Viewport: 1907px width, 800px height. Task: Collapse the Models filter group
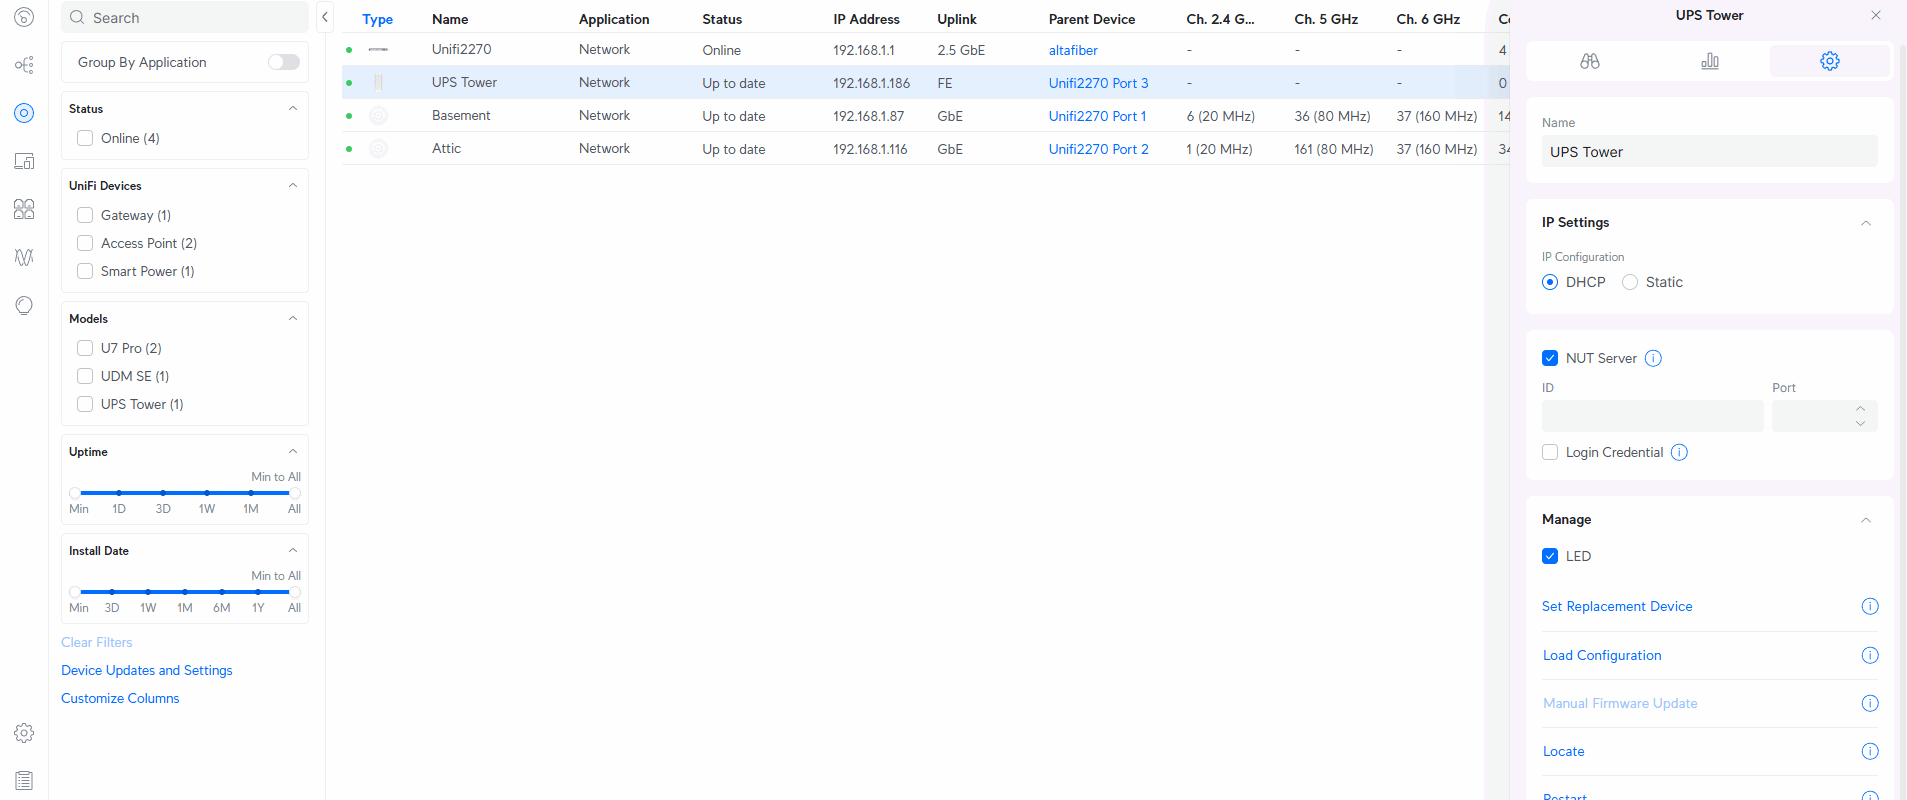(293, 319)
